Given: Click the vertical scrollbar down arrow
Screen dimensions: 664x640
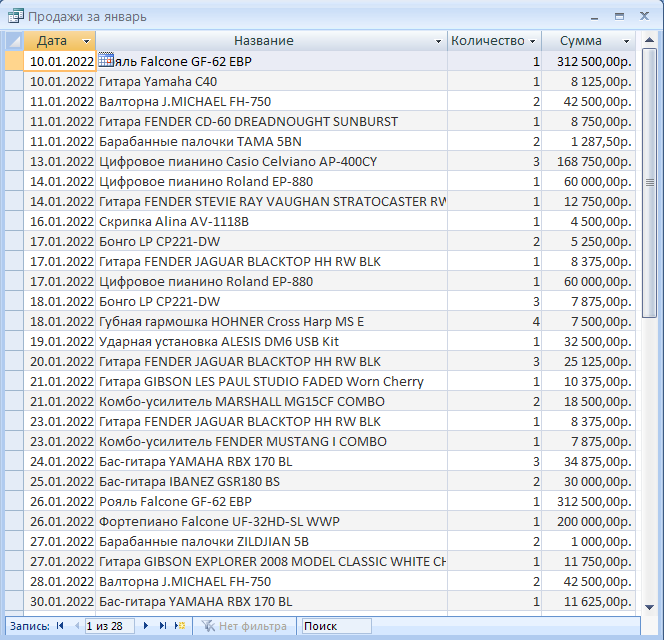Looking at the screenshot, I should [x=650, y=607].
